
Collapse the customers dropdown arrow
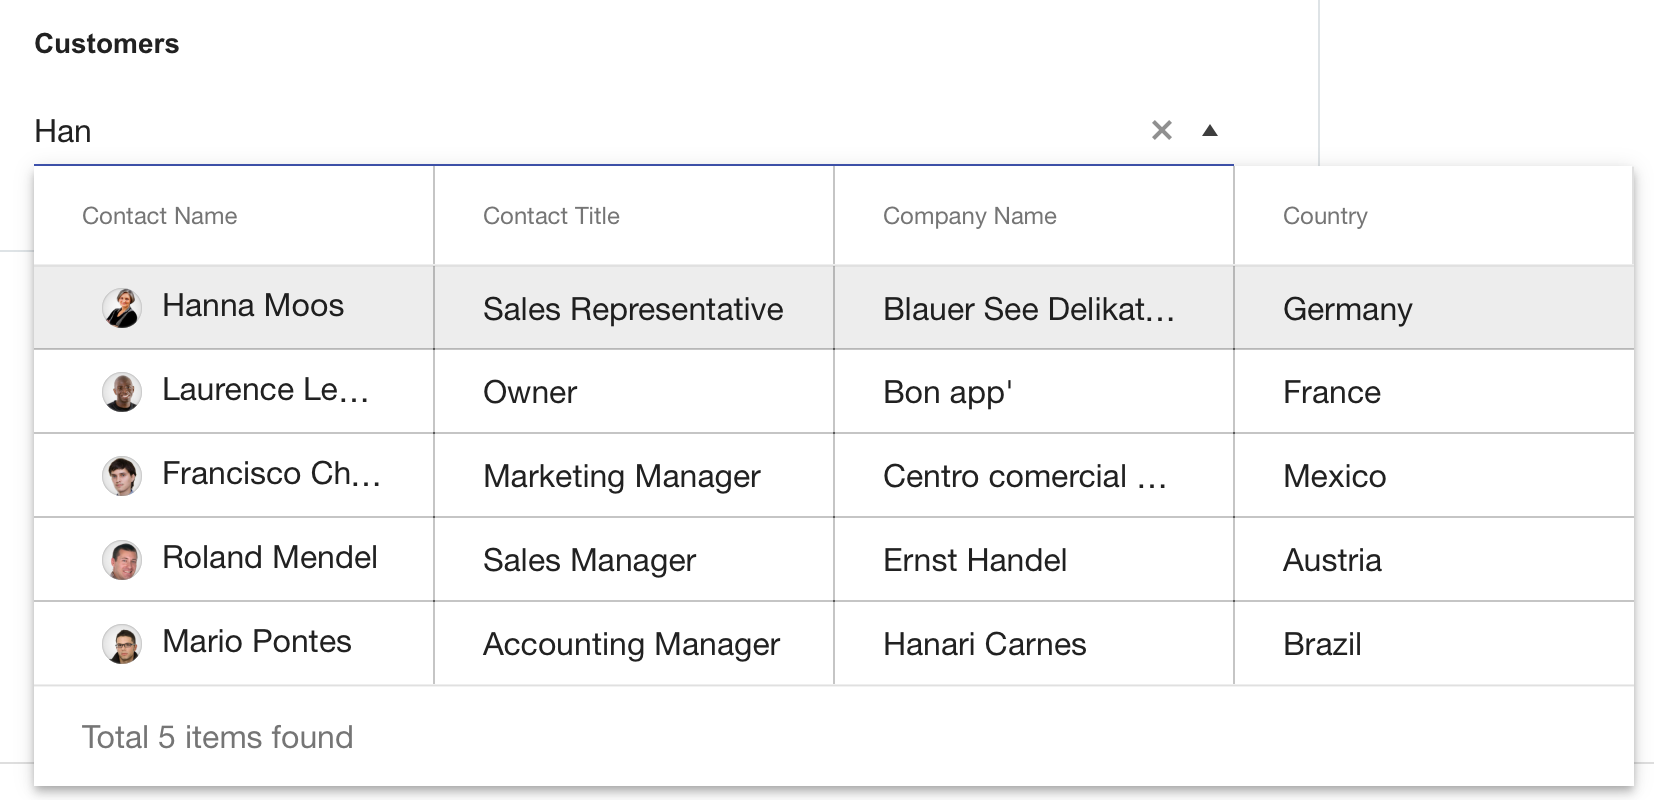(1209, 130)
